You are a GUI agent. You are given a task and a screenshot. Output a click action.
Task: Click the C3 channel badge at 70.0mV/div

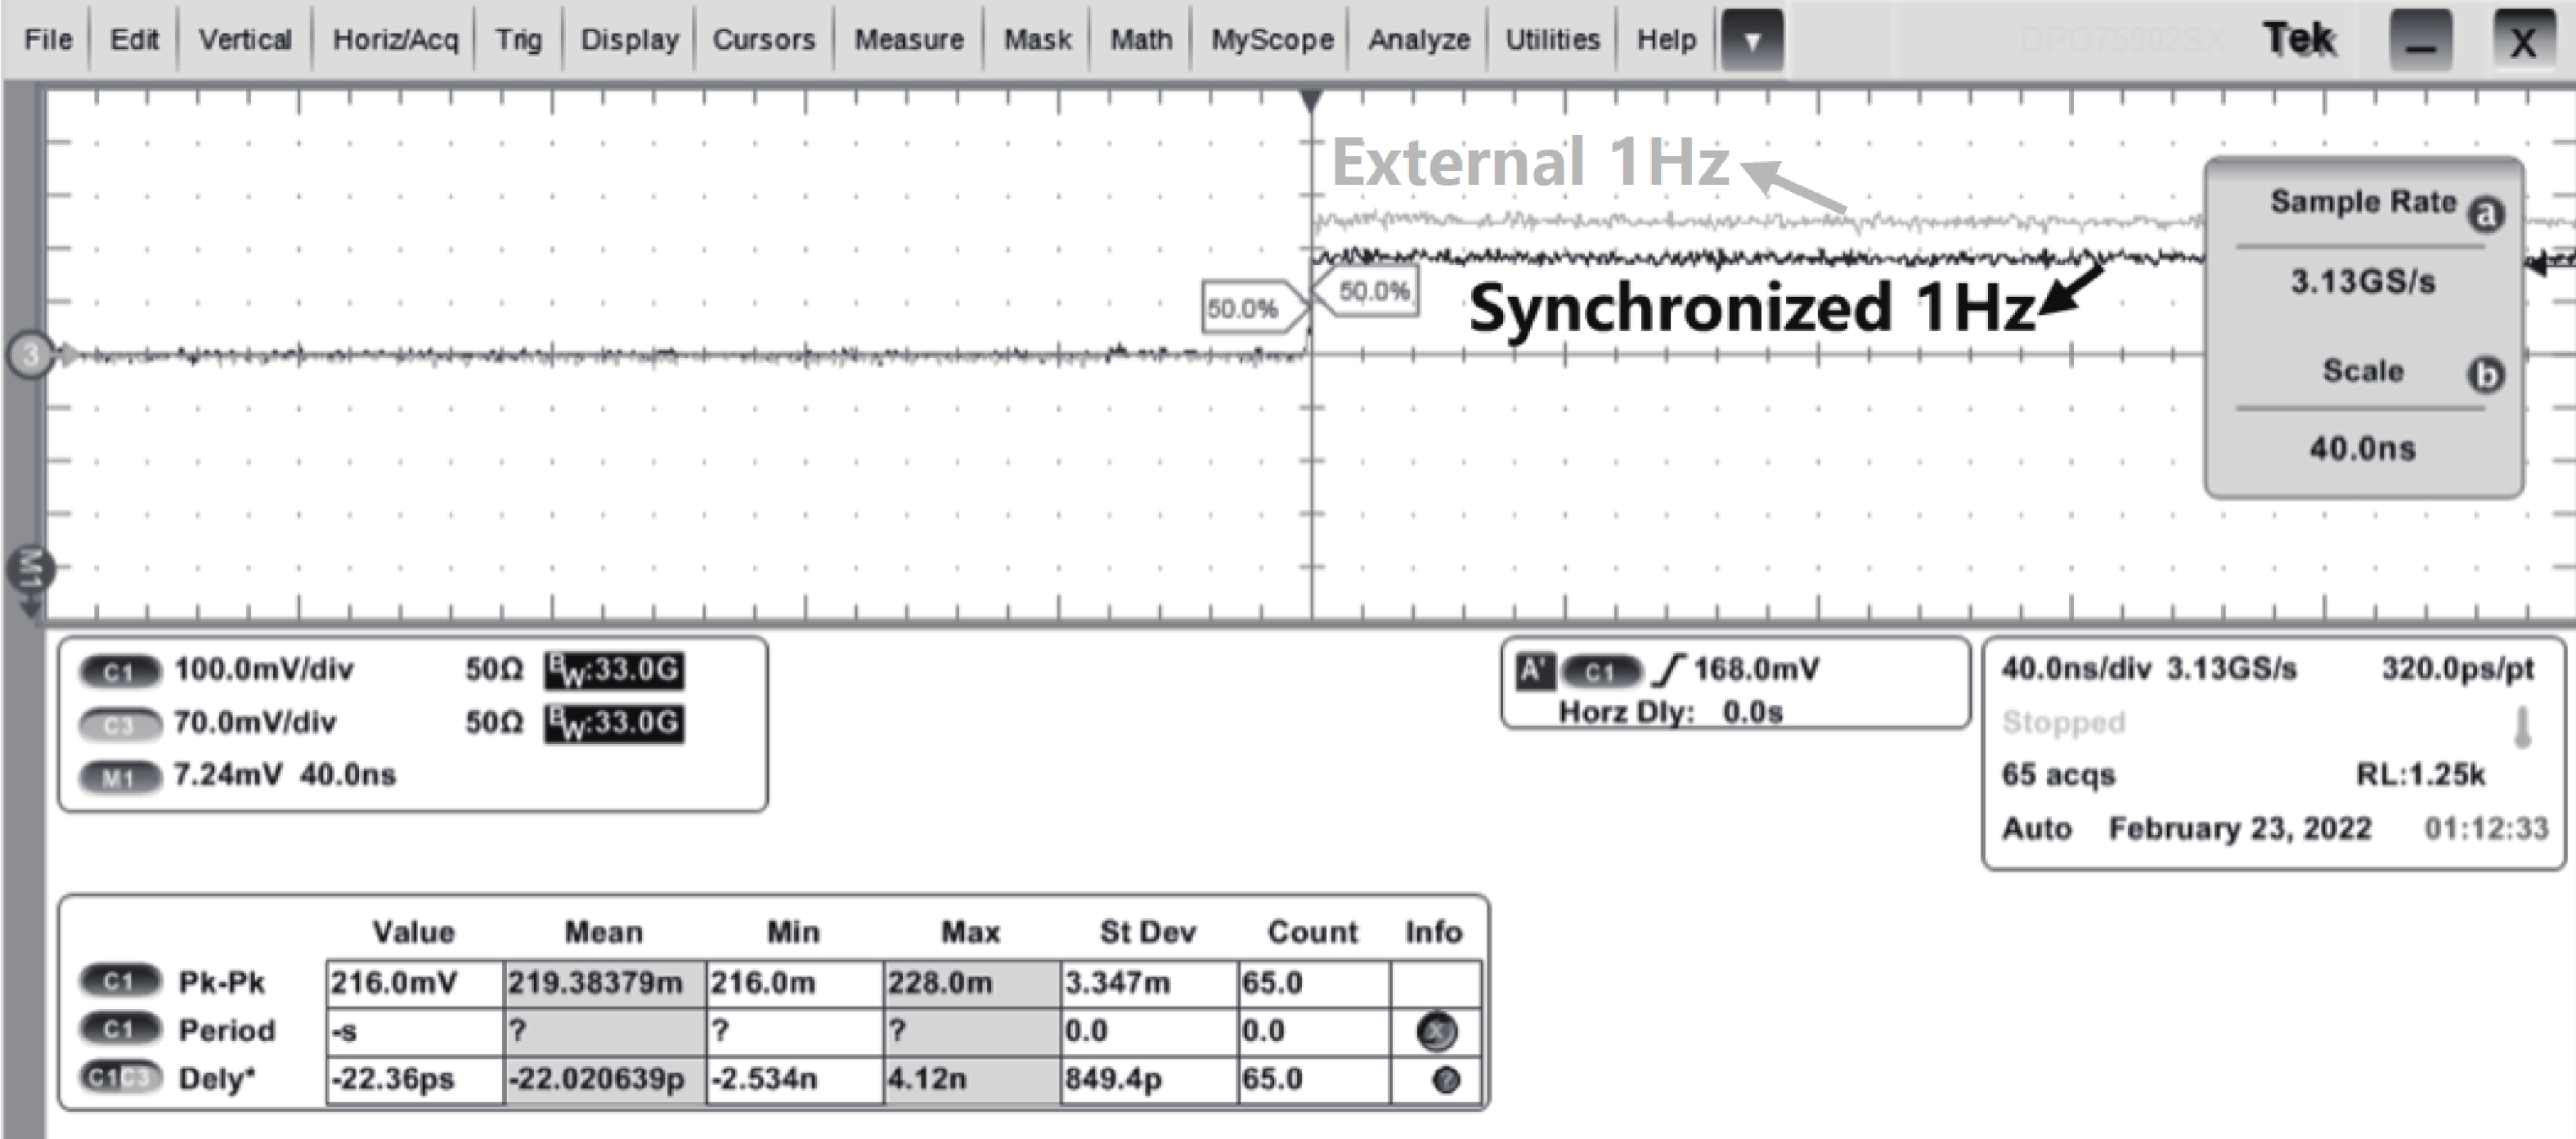119,724
